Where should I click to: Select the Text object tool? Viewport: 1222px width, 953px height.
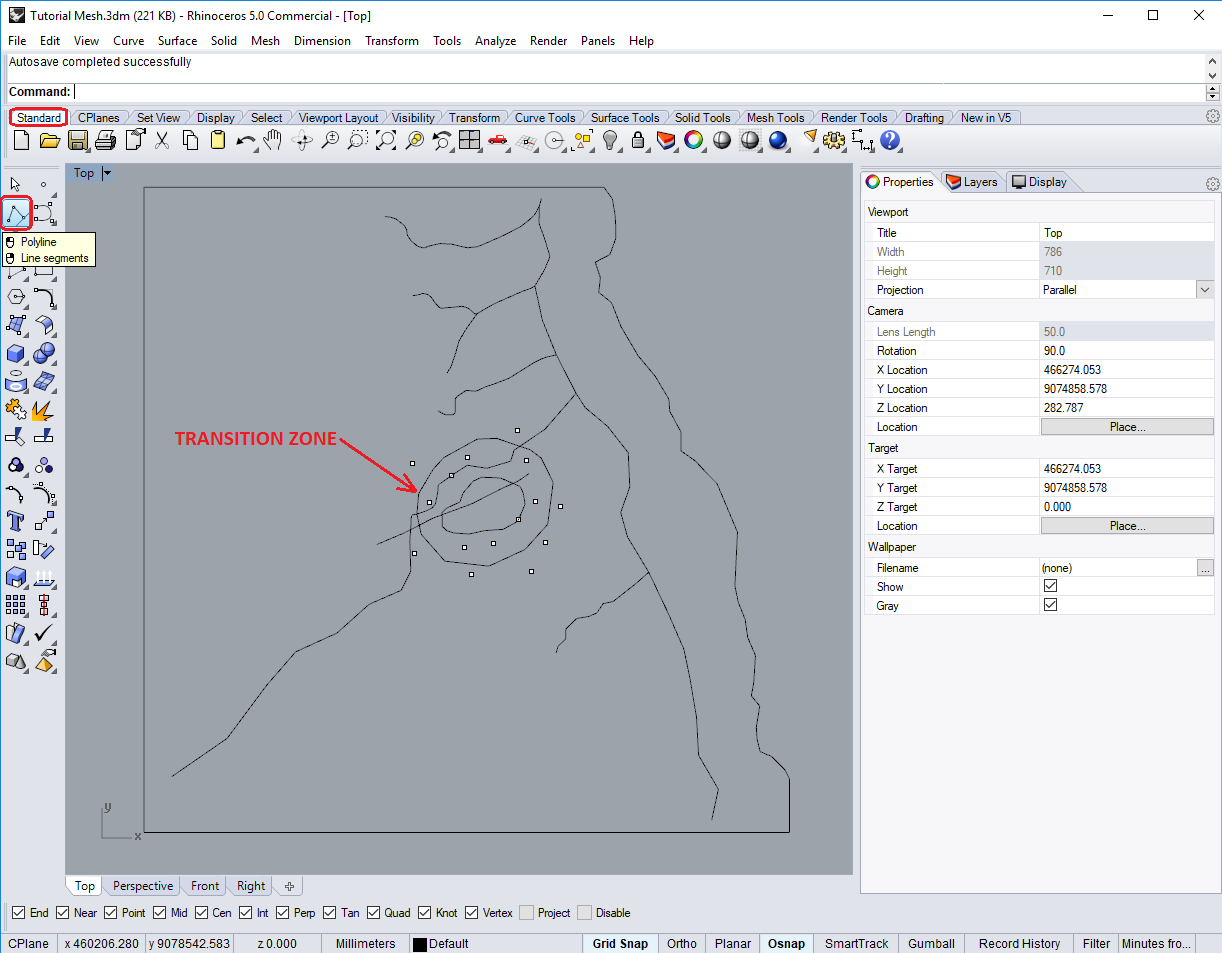click(x=15, y=521)
